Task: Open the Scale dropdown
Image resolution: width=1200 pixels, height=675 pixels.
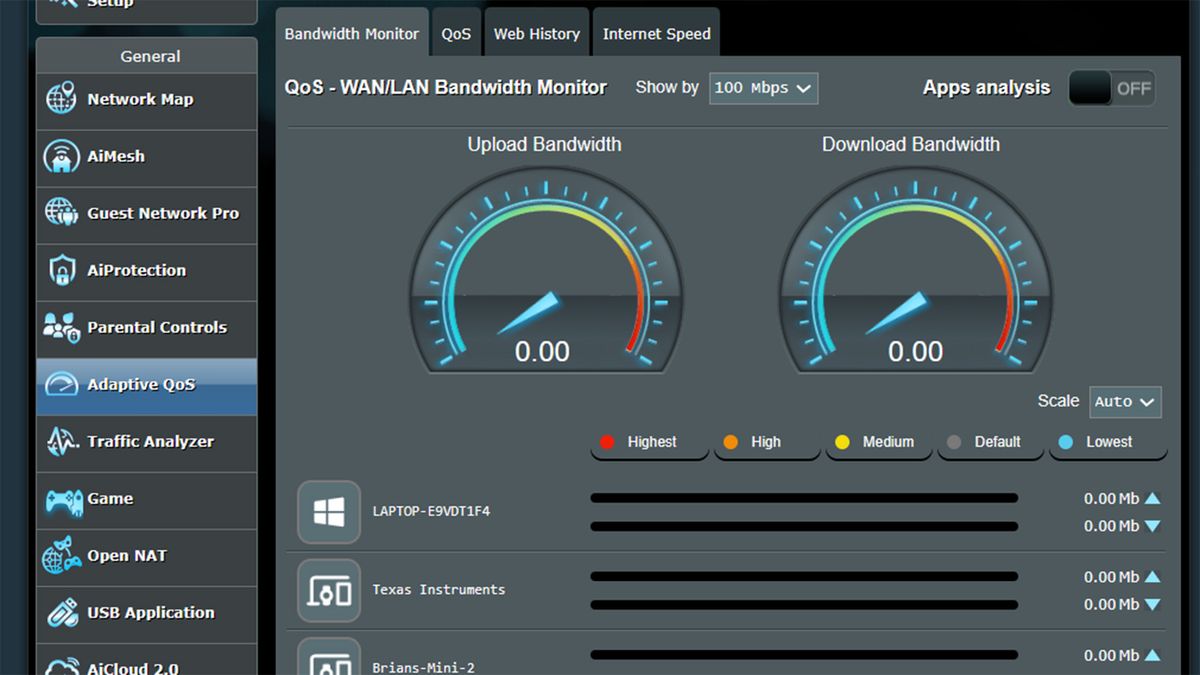Action: [x=1124, y=401]
